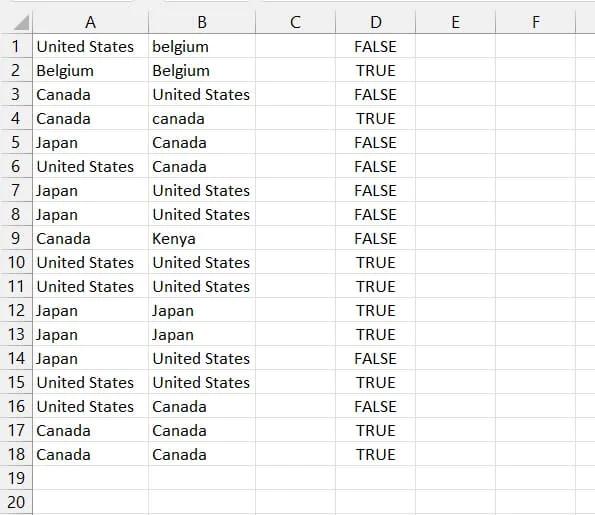Viewport: 595px width, 515px height.
Task: Select column C header
Action: tap(296, 22)
